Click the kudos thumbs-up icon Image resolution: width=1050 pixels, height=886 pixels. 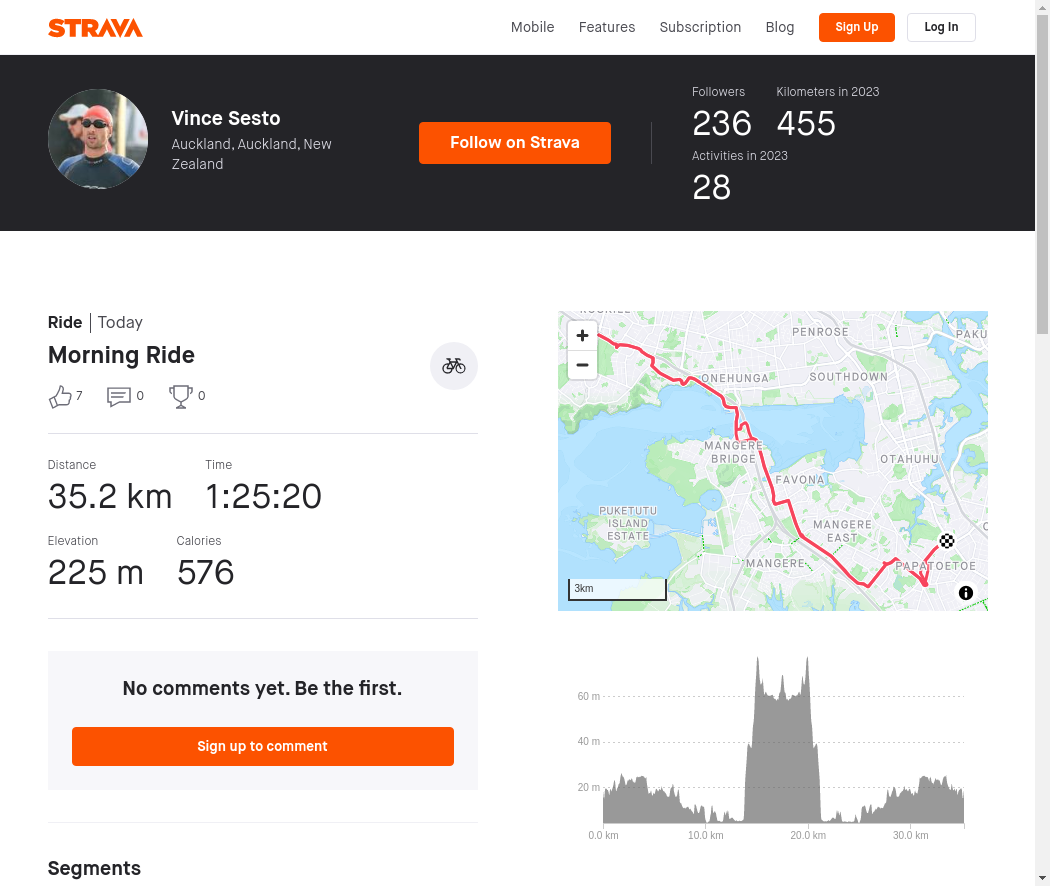60,396
